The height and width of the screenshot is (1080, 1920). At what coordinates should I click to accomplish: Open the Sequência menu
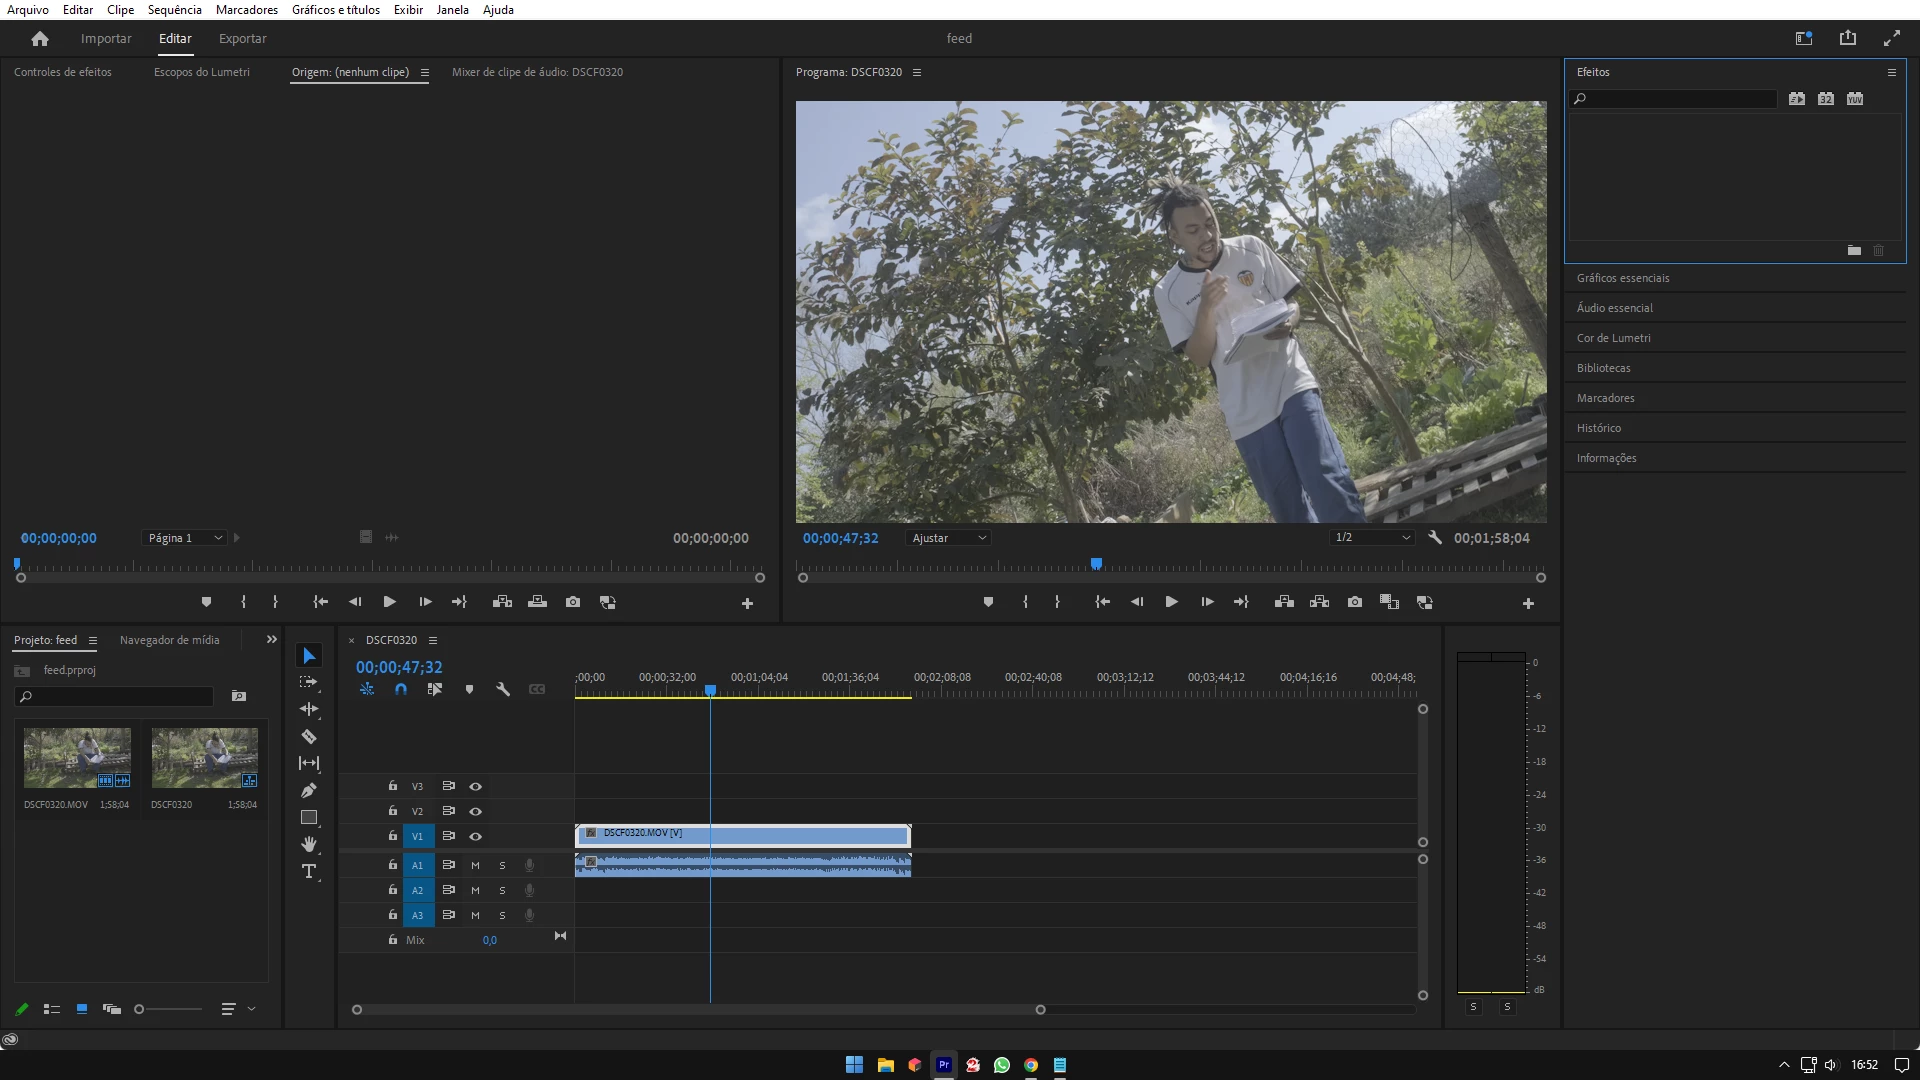pos(174,10)
